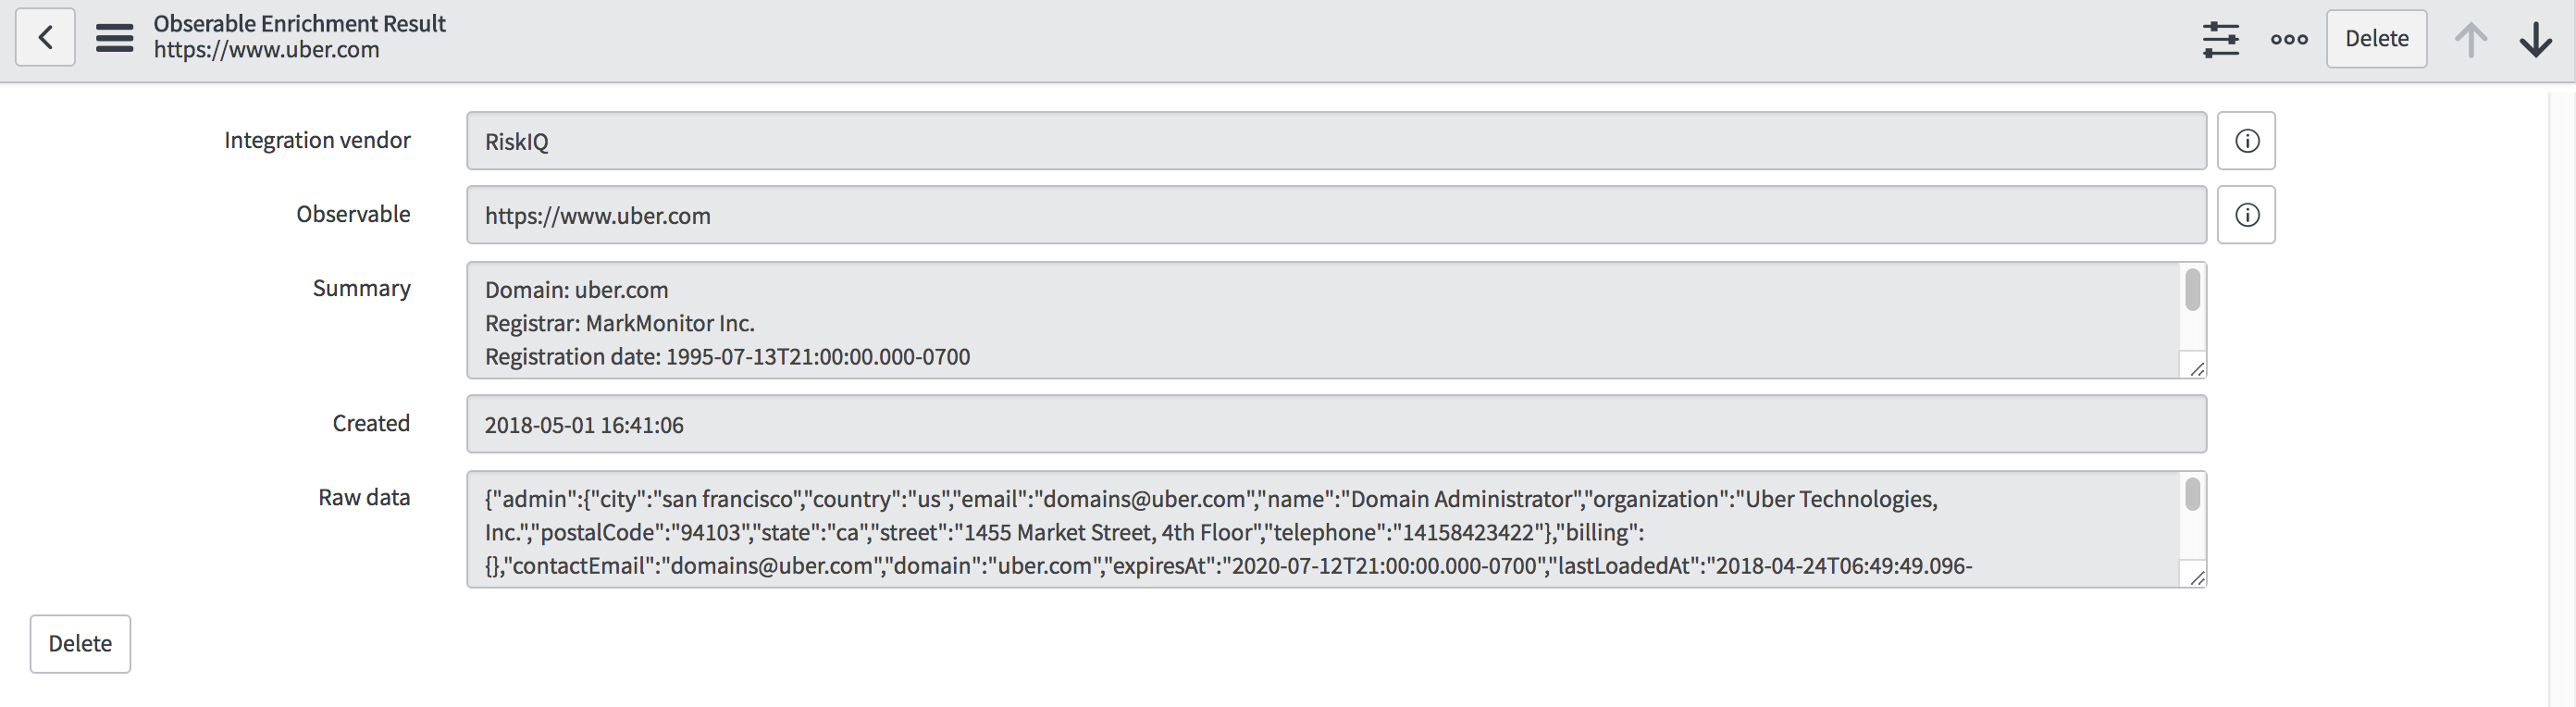Click the 'Domain: uber.com' summary line
Viewport: 2576px width, 707px height.
(x=577, y=290)
